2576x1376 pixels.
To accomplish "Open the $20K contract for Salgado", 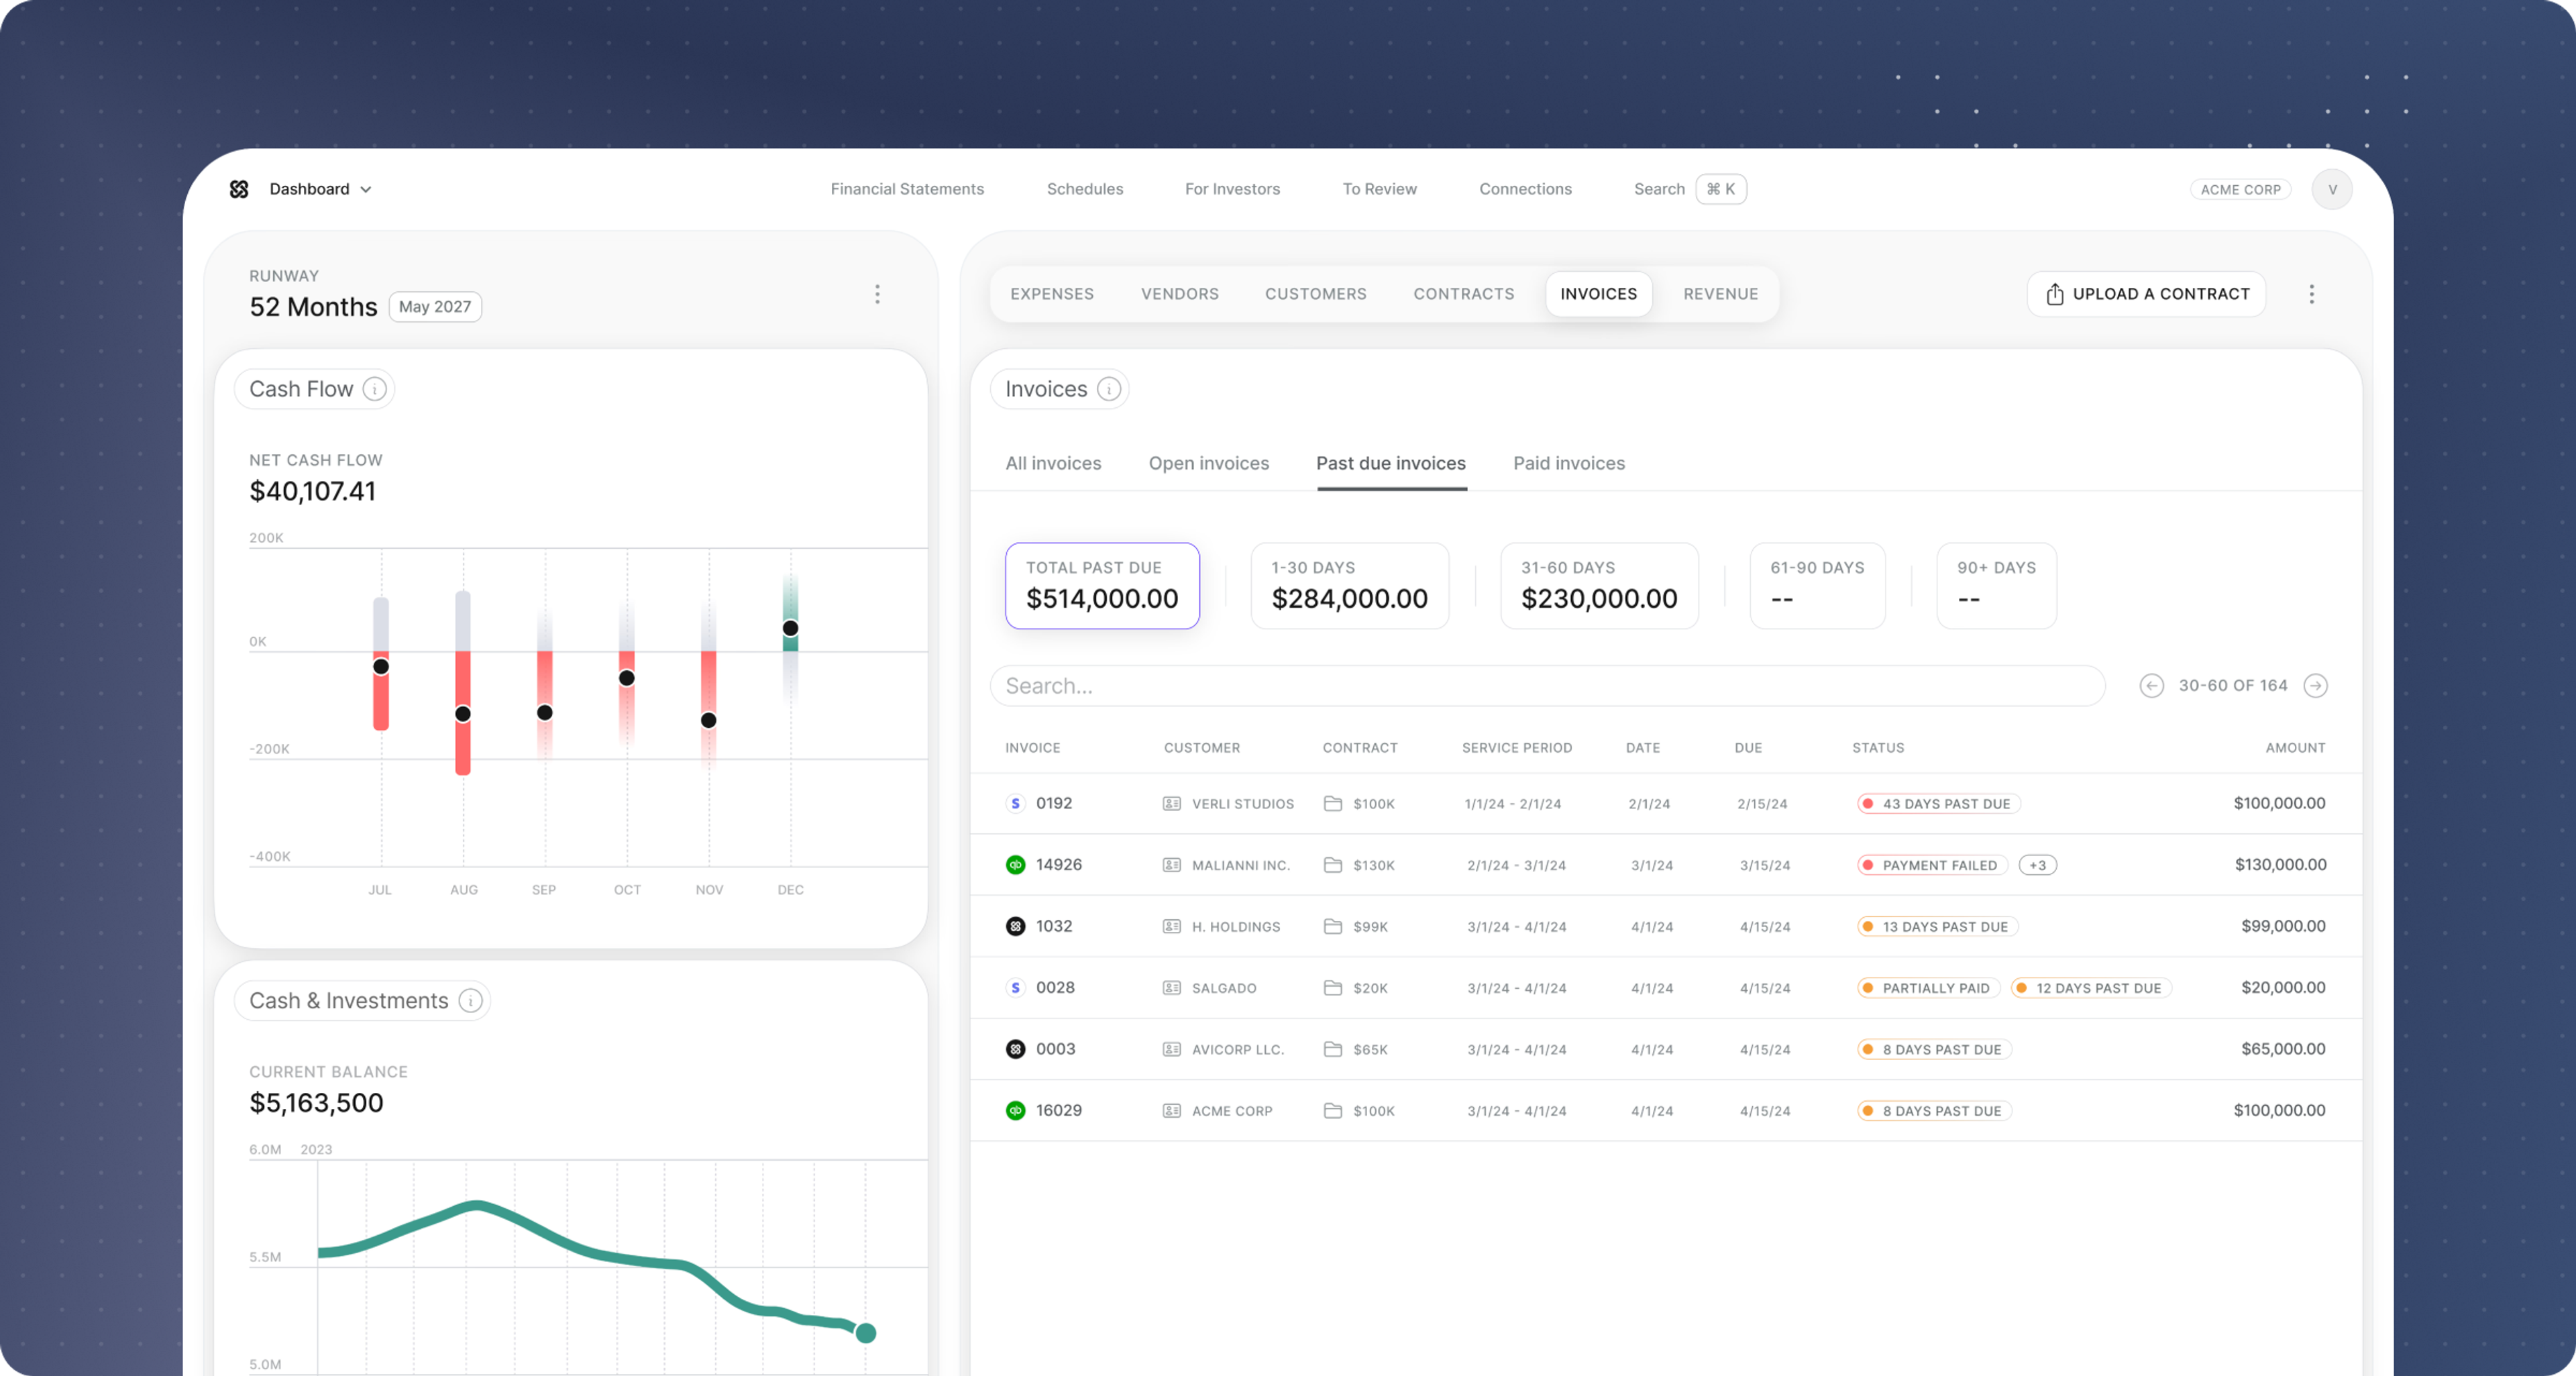I will click(x=1355, y=988).
